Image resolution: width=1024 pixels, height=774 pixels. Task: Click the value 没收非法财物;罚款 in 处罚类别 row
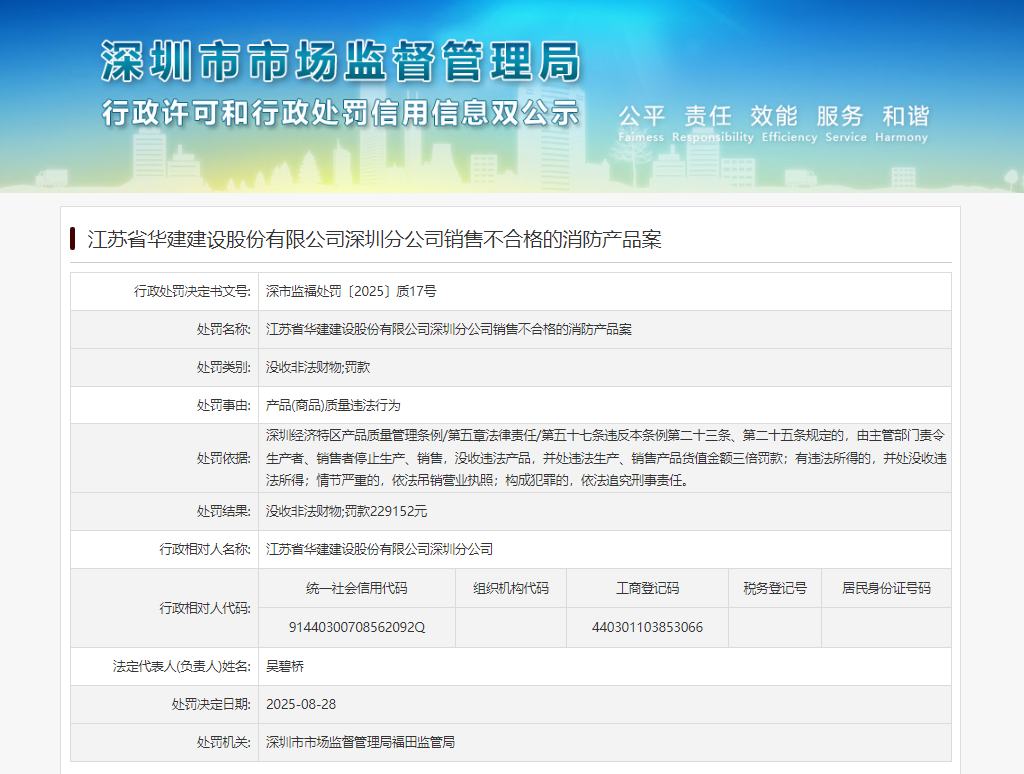point(318,367)
